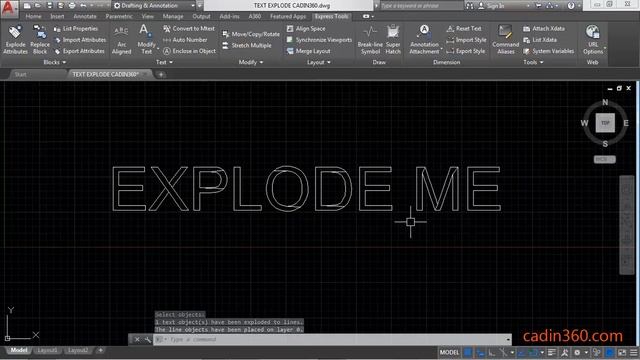
Task: Click the Attach Xdata tool
Action: coord(544,29)
